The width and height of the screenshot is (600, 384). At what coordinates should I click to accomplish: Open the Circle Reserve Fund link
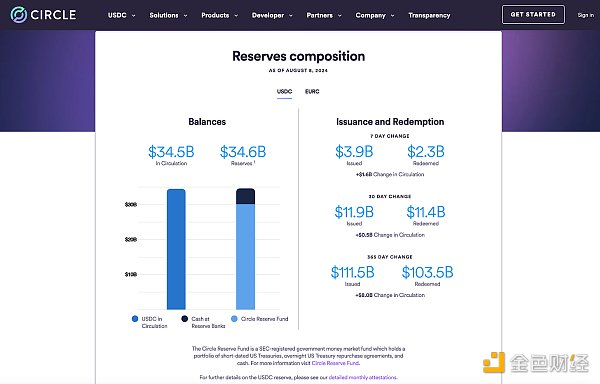[335, 363]
